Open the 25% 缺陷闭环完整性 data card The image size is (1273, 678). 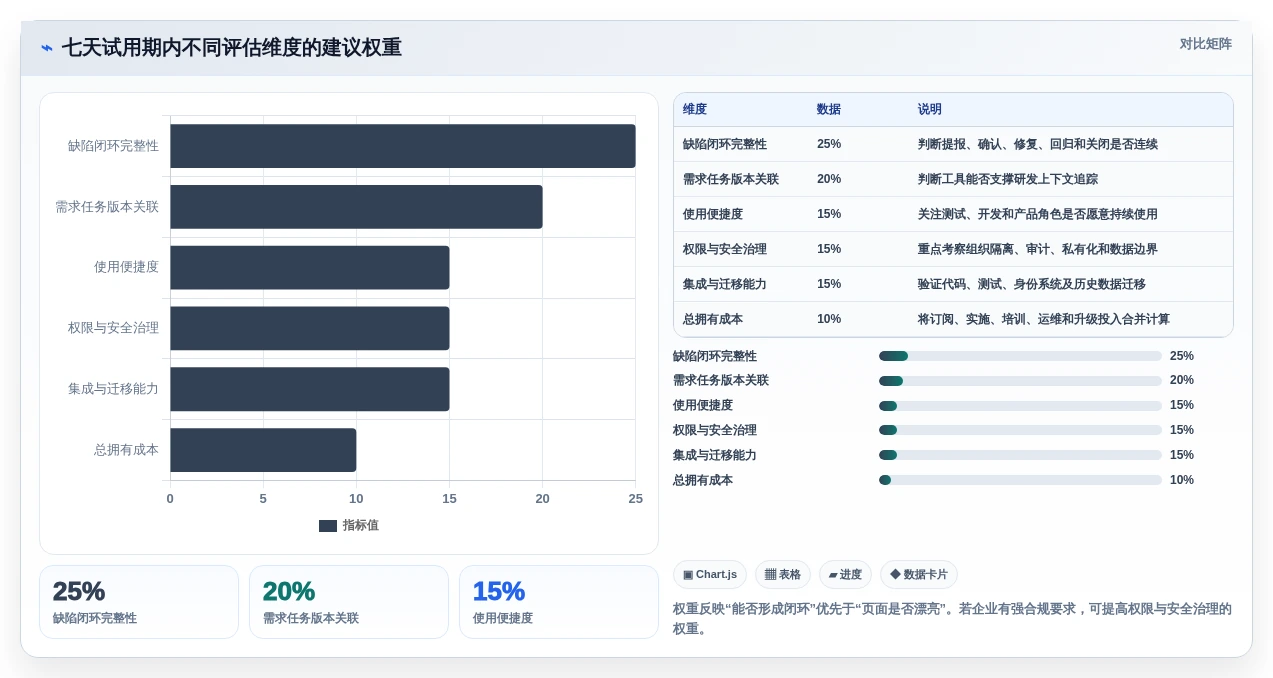pyautogui.click(x=139, y=602)
